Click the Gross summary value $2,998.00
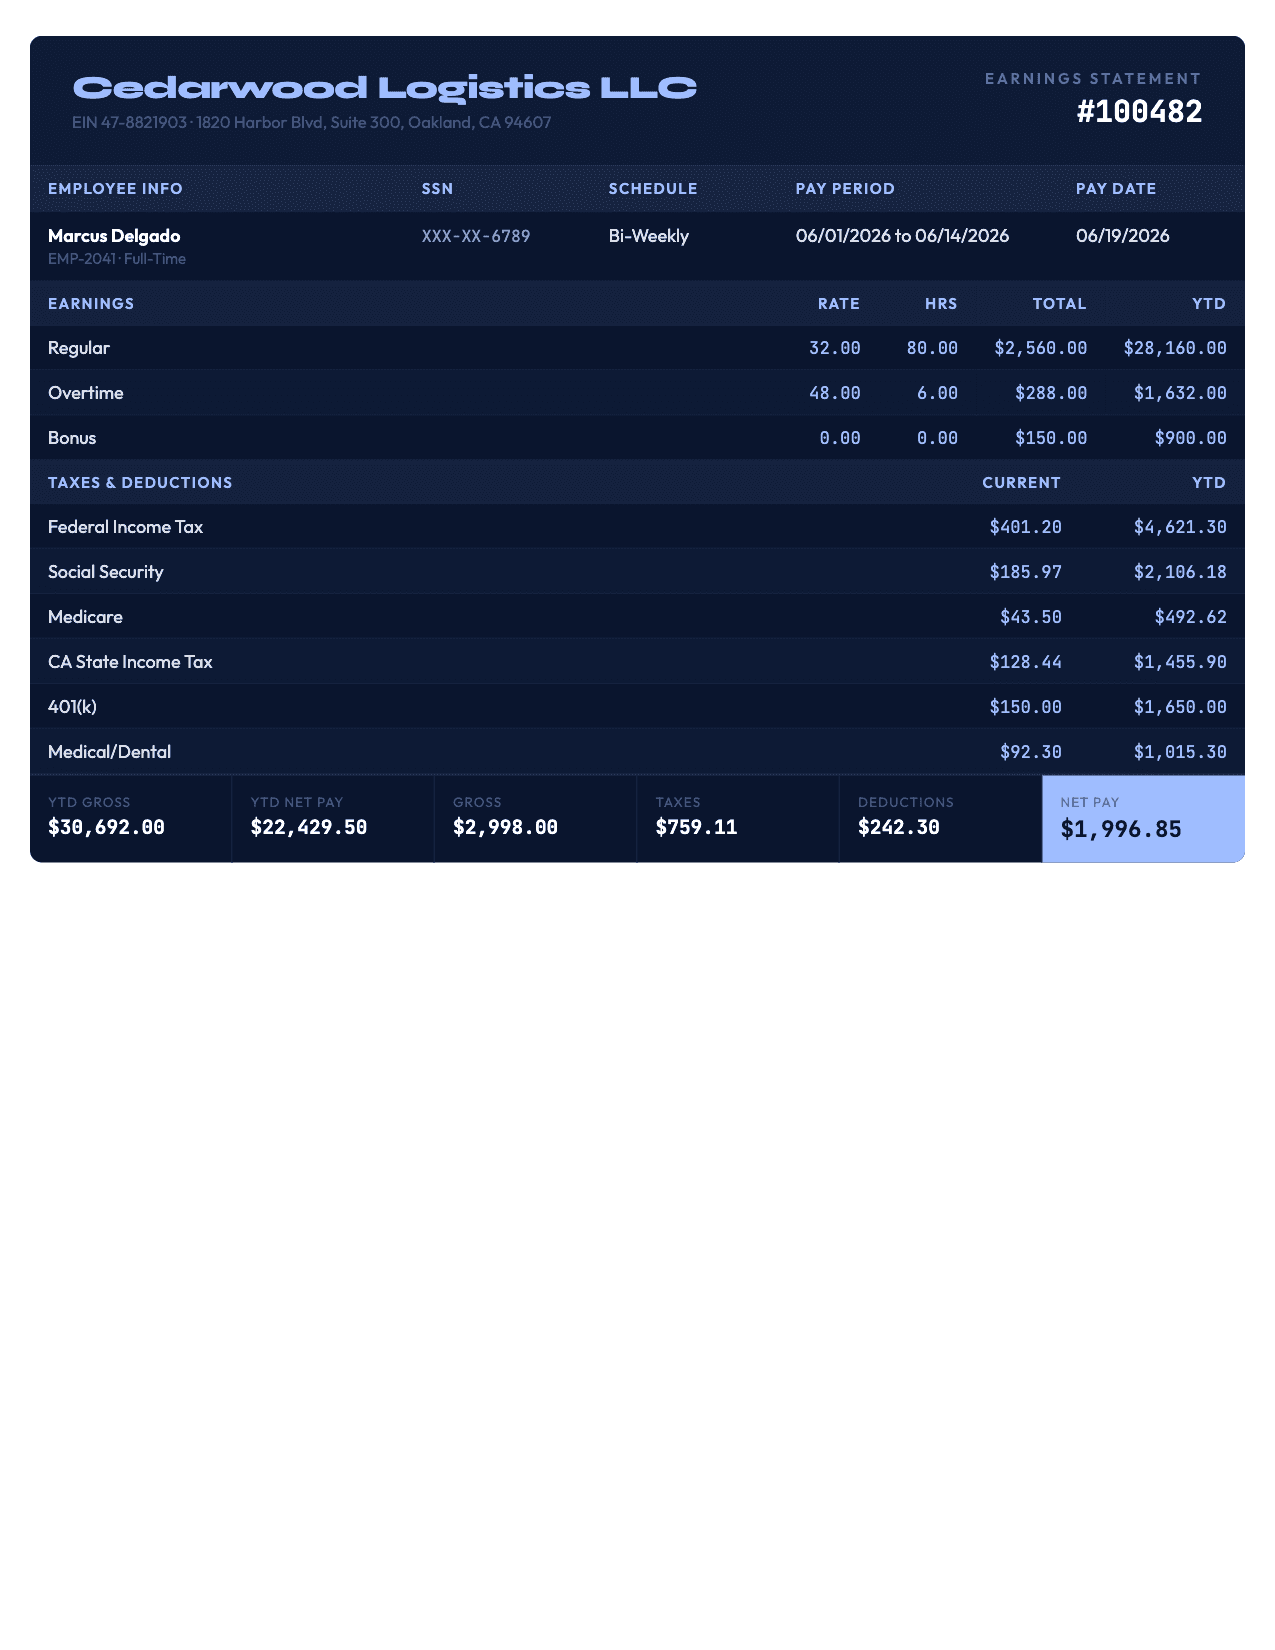Image resolution: width=1275 pixels, height=1650 pixels. (506, 827)
